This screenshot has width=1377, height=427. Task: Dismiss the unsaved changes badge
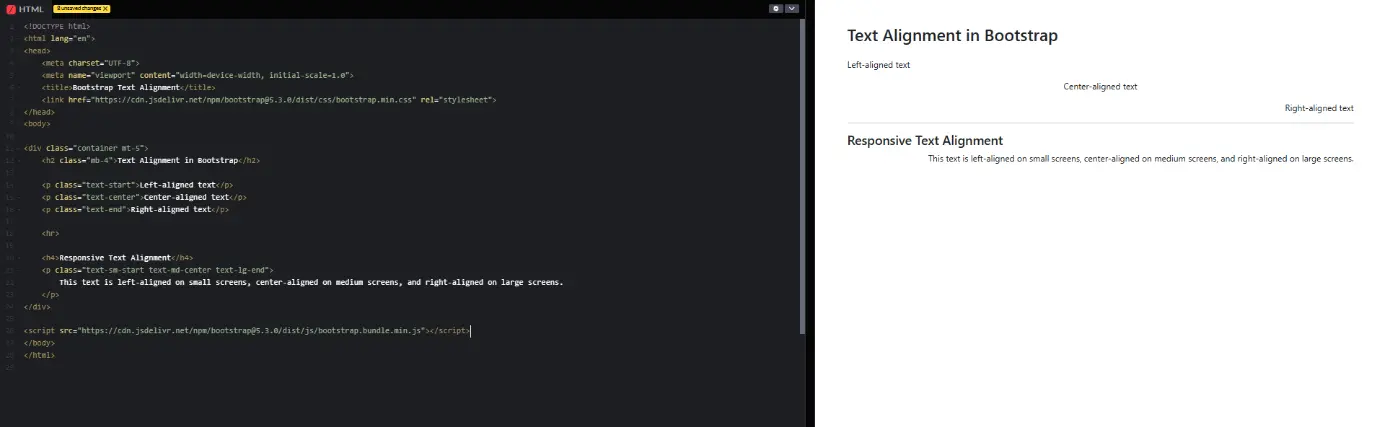[107, 8]
